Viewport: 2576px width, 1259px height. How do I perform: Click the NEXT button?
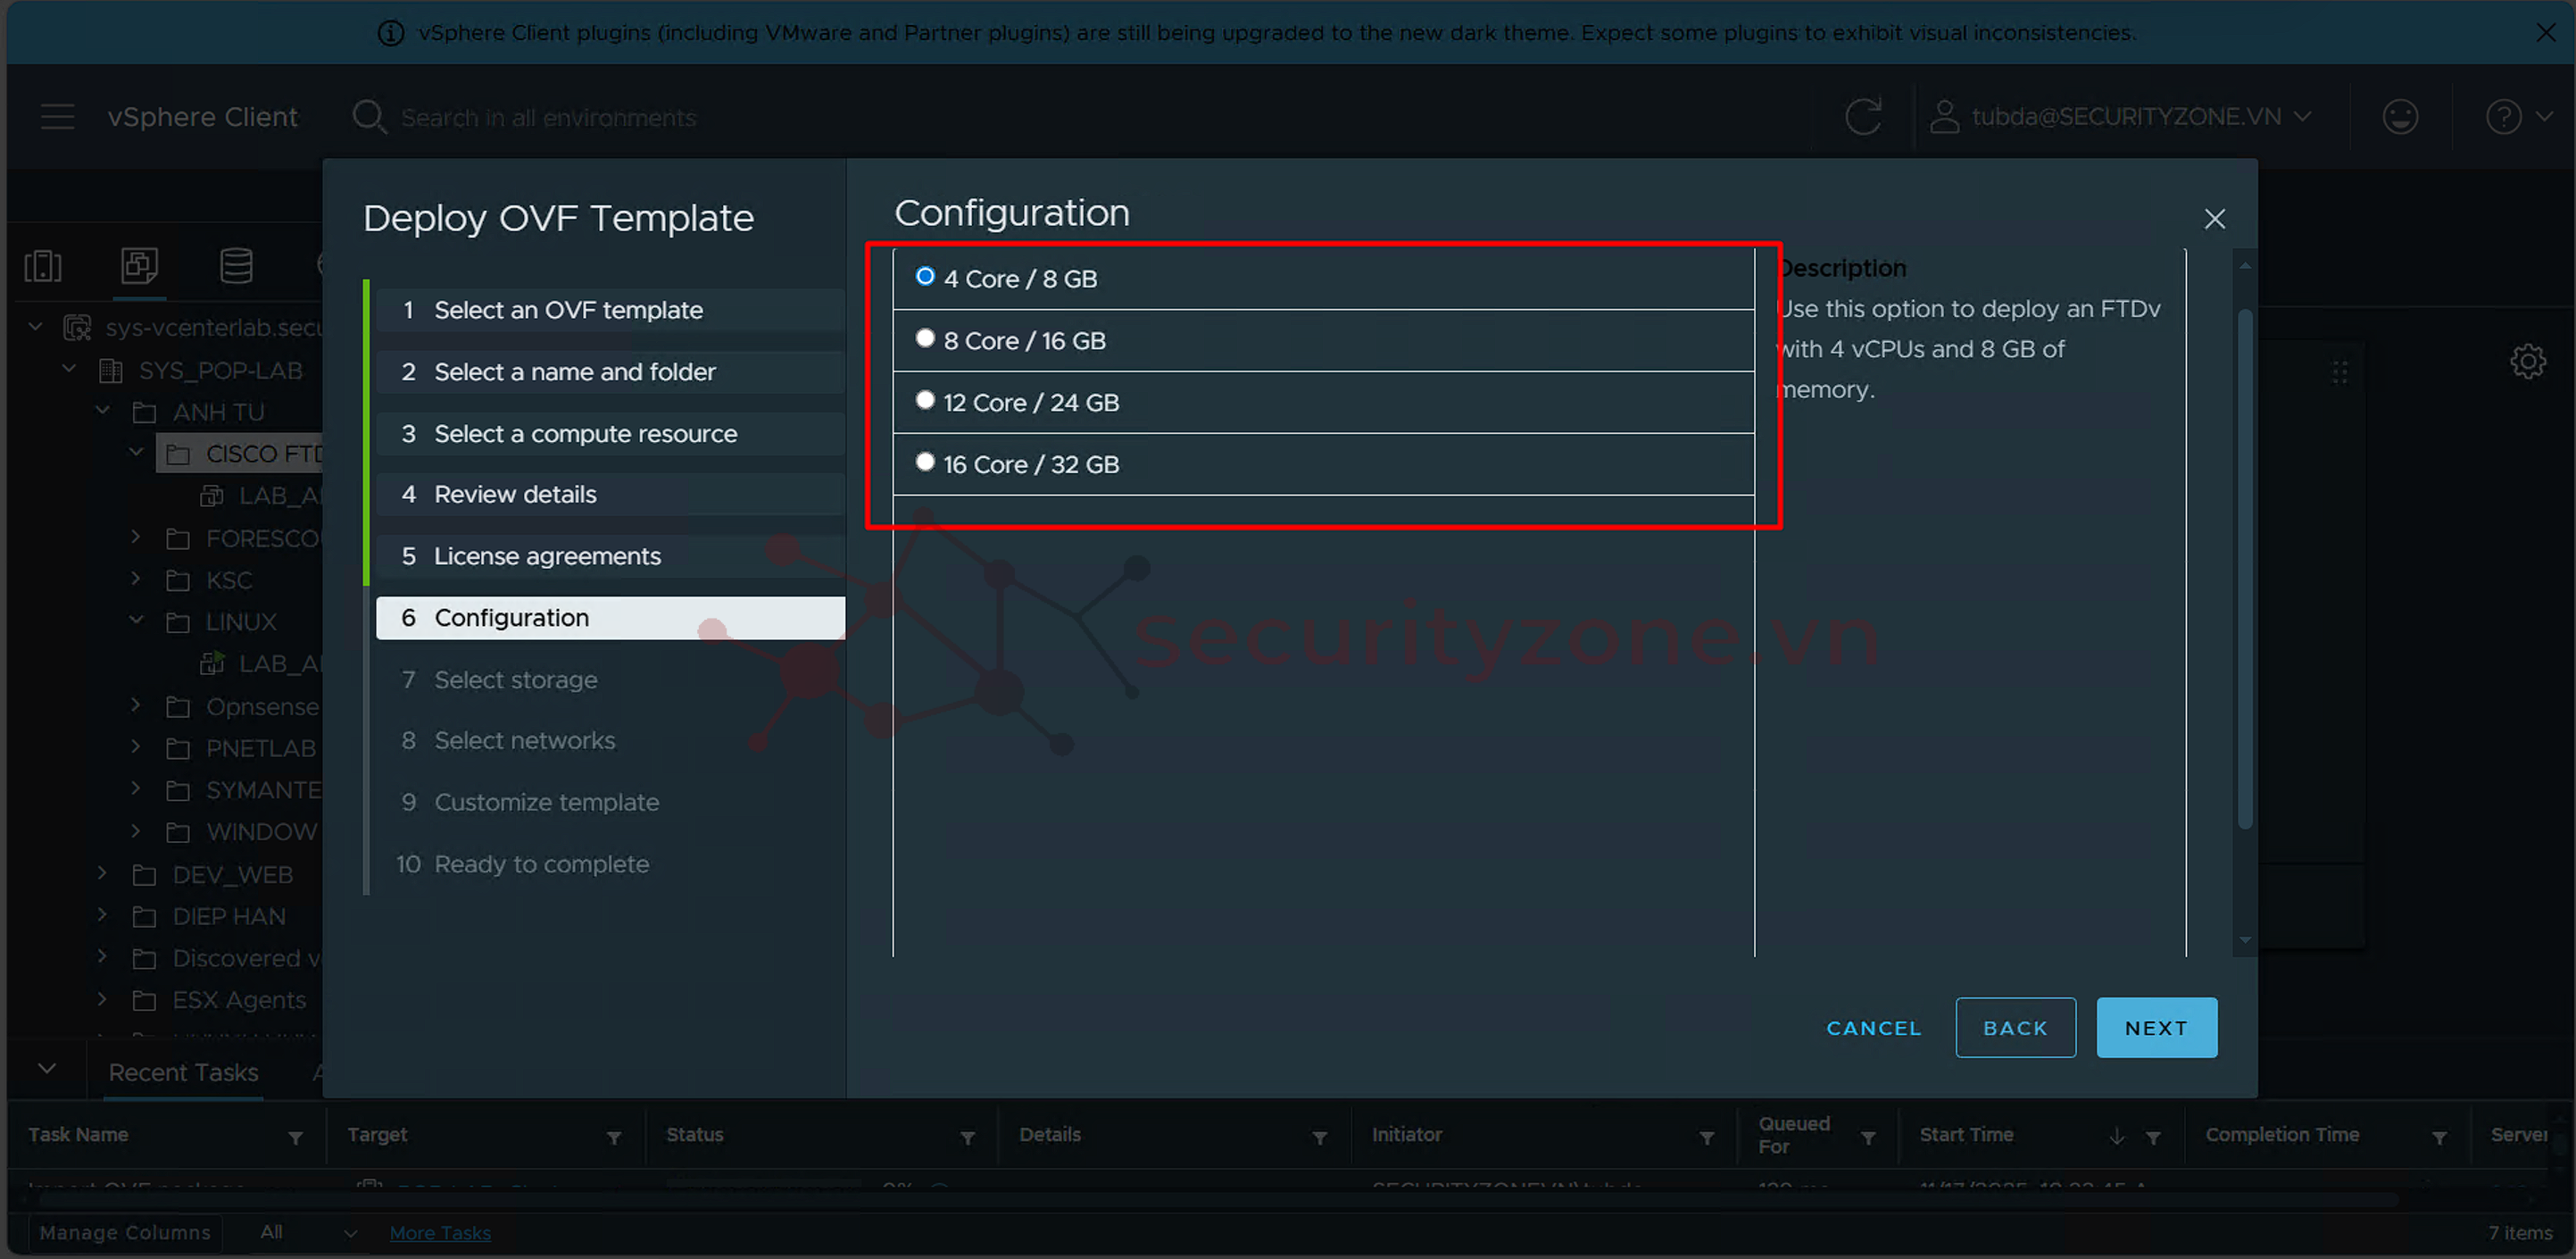tap(2156, 1028)
